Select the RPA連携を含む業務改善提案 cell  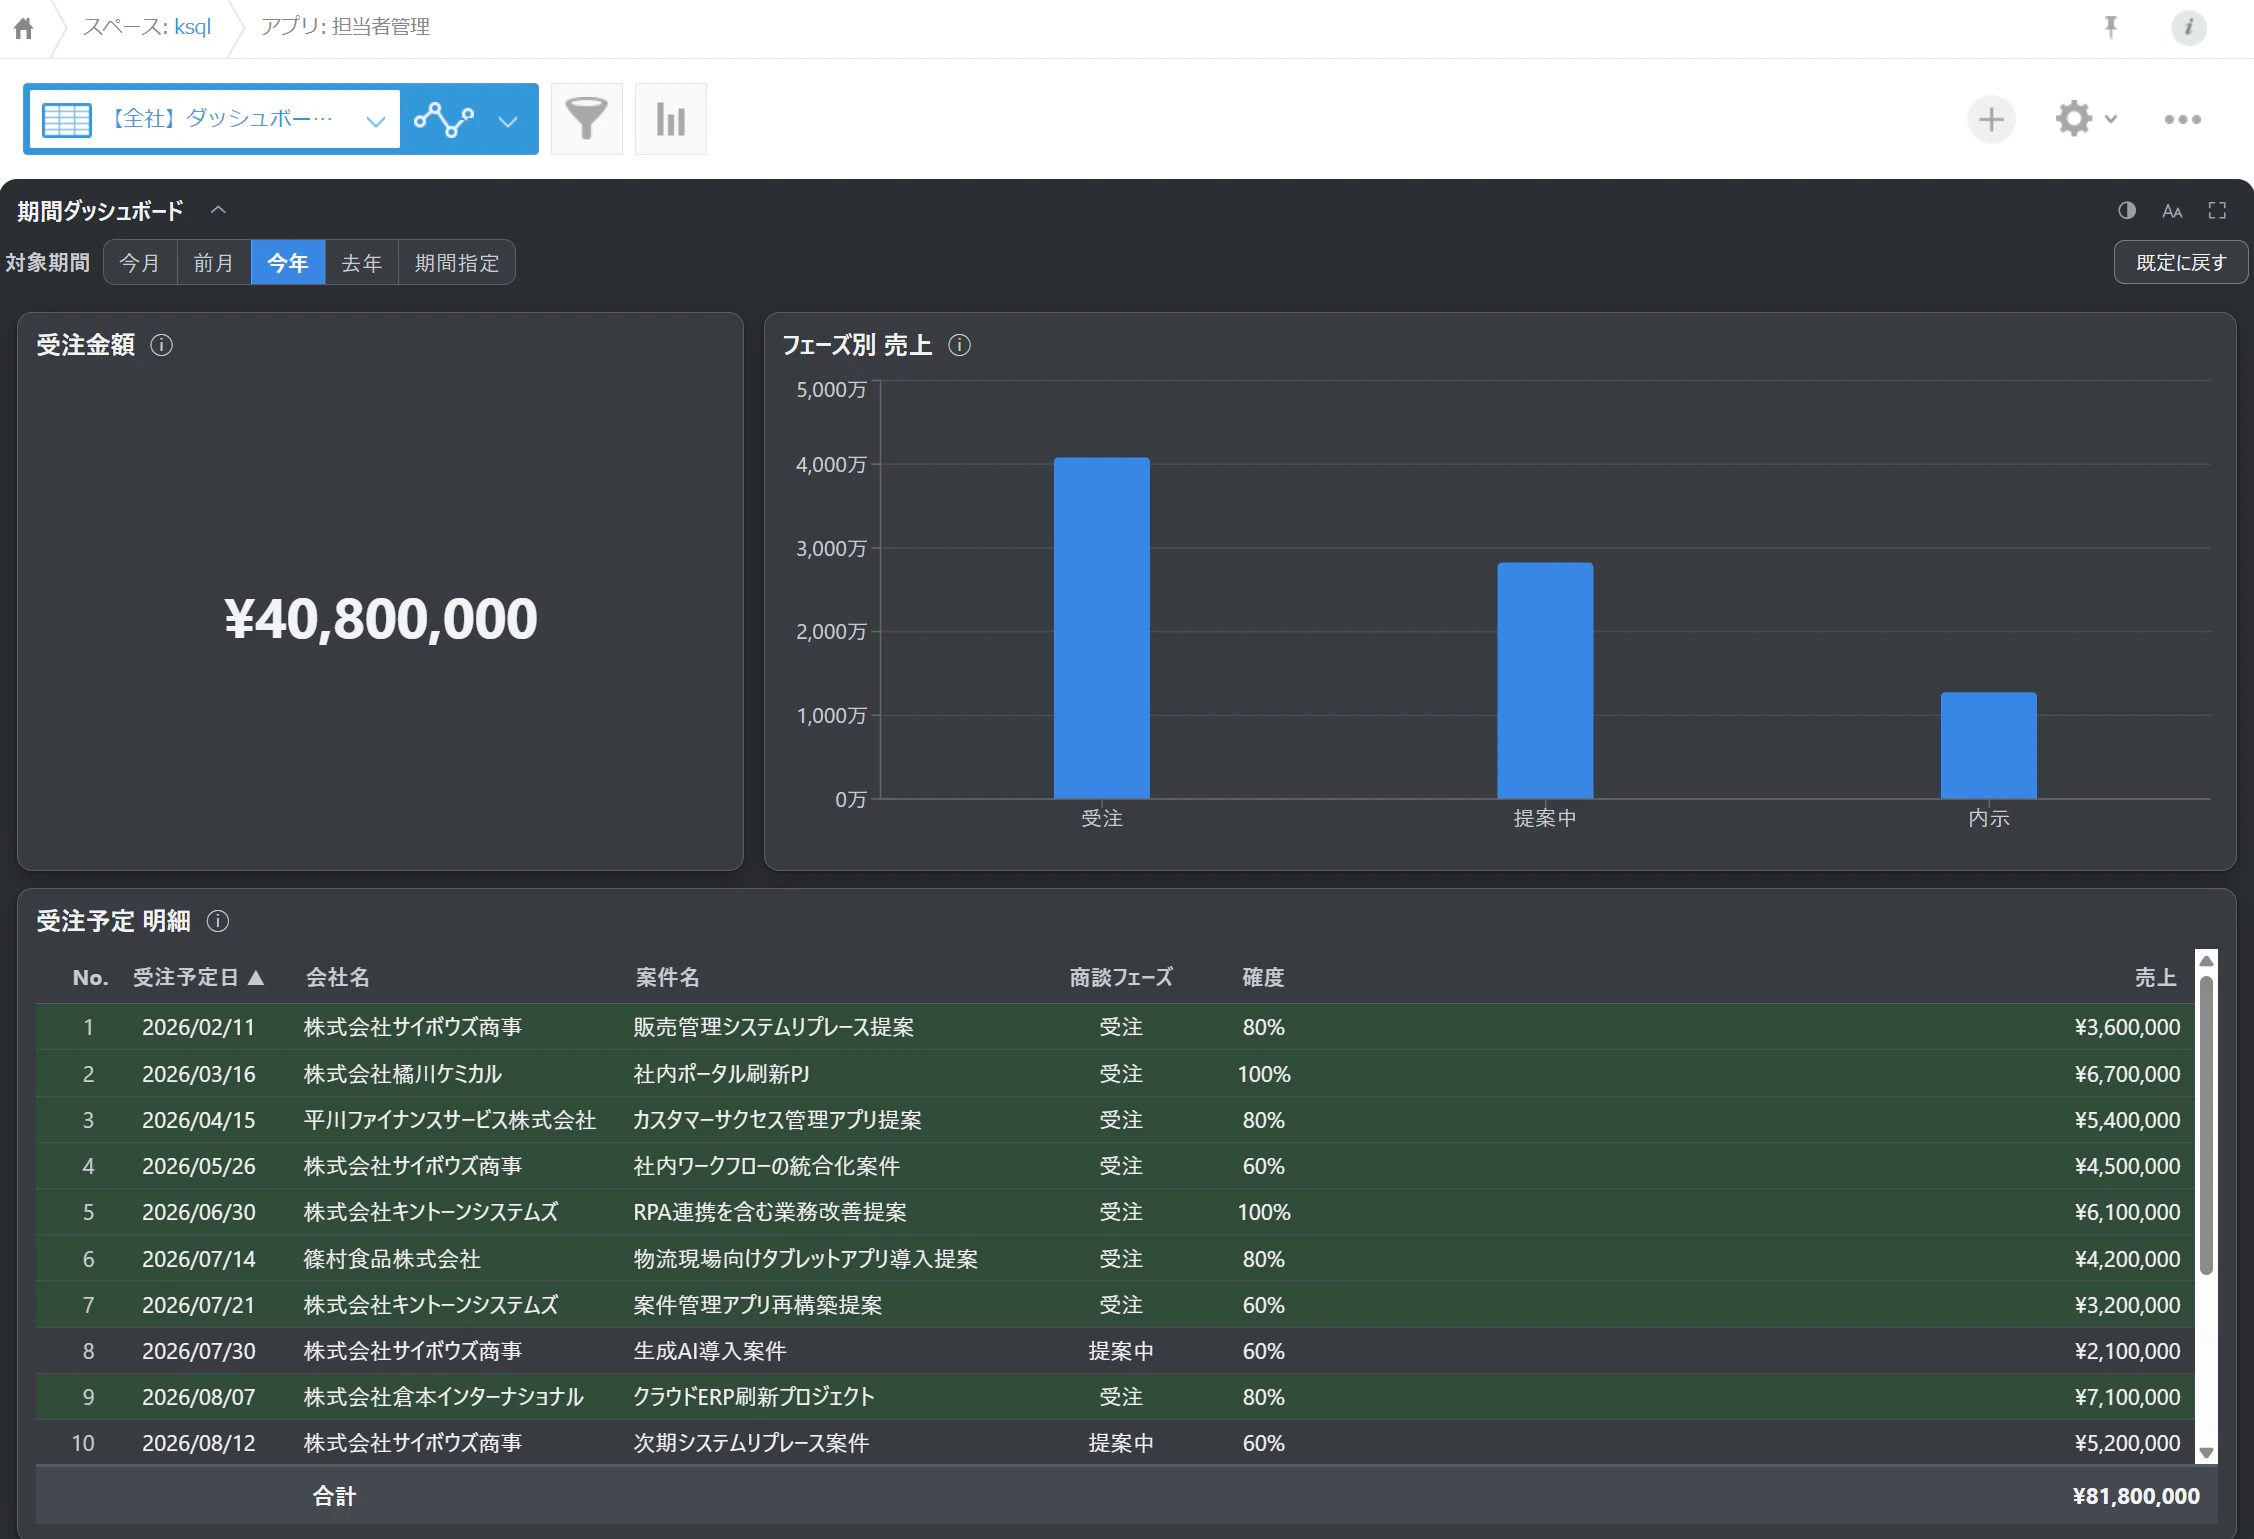(x=770, y=1212)
